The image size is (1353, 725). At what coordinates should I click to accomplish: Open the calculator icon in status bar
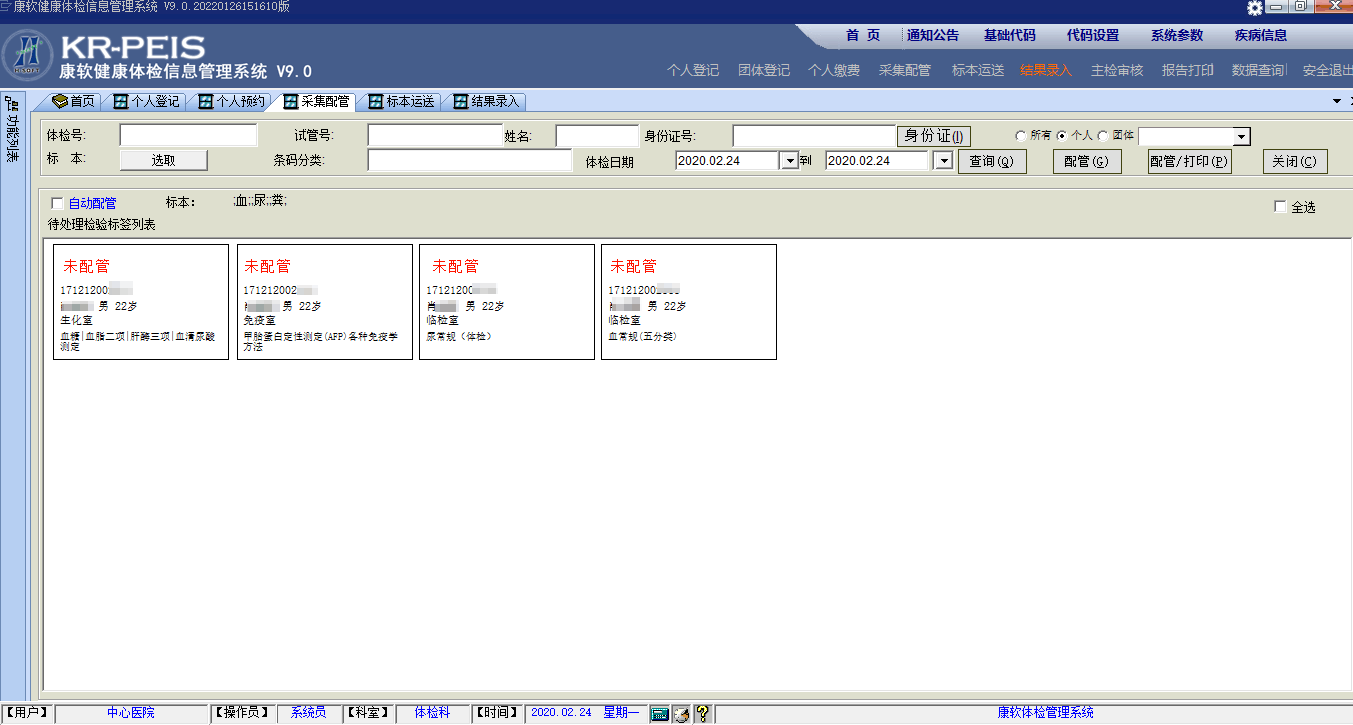(x=659, y=713)
